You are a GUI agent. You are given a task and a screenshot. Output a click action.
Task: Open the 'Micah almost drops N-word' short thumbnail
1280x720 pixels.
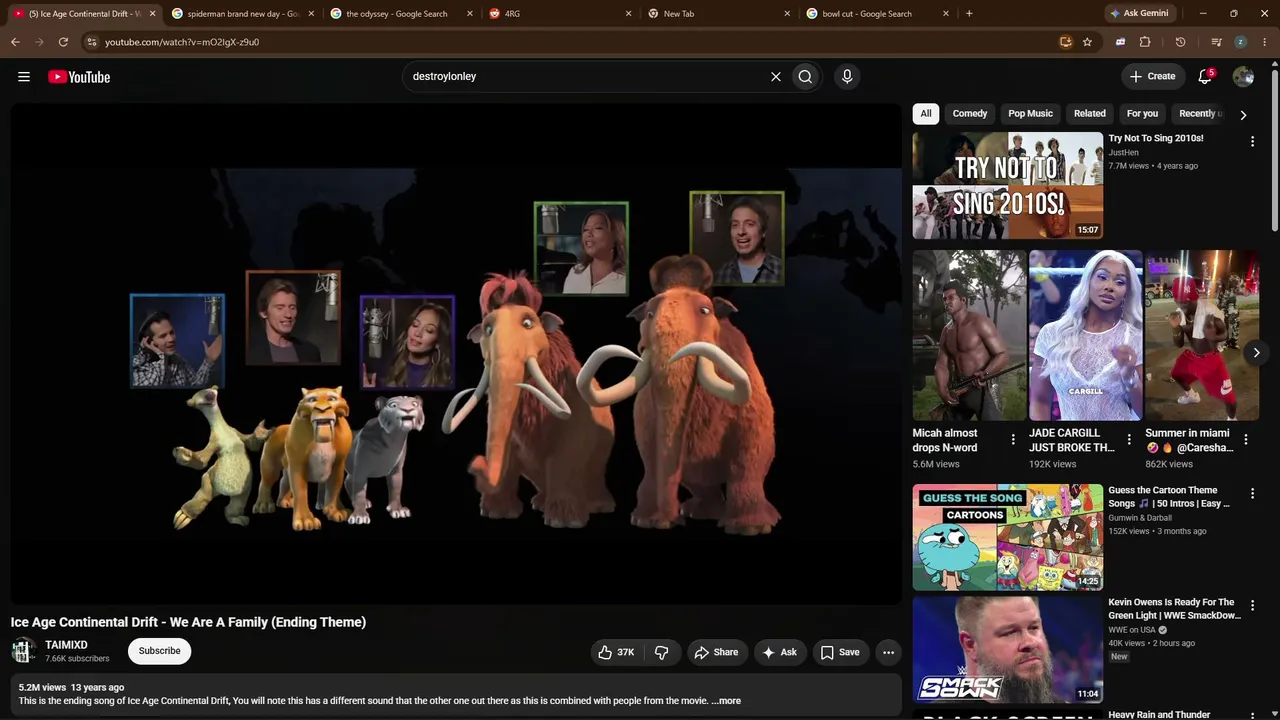[969, 336]
